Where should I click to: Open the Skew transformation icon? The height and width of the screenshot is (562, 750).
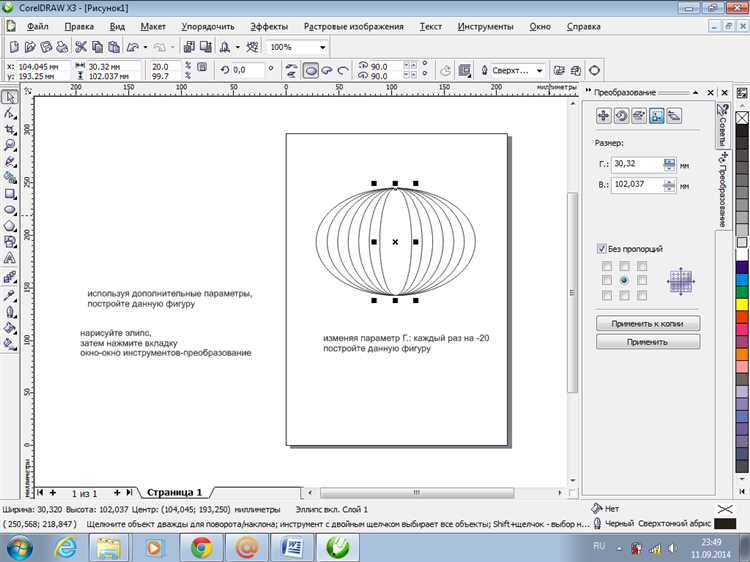[673, 116]
